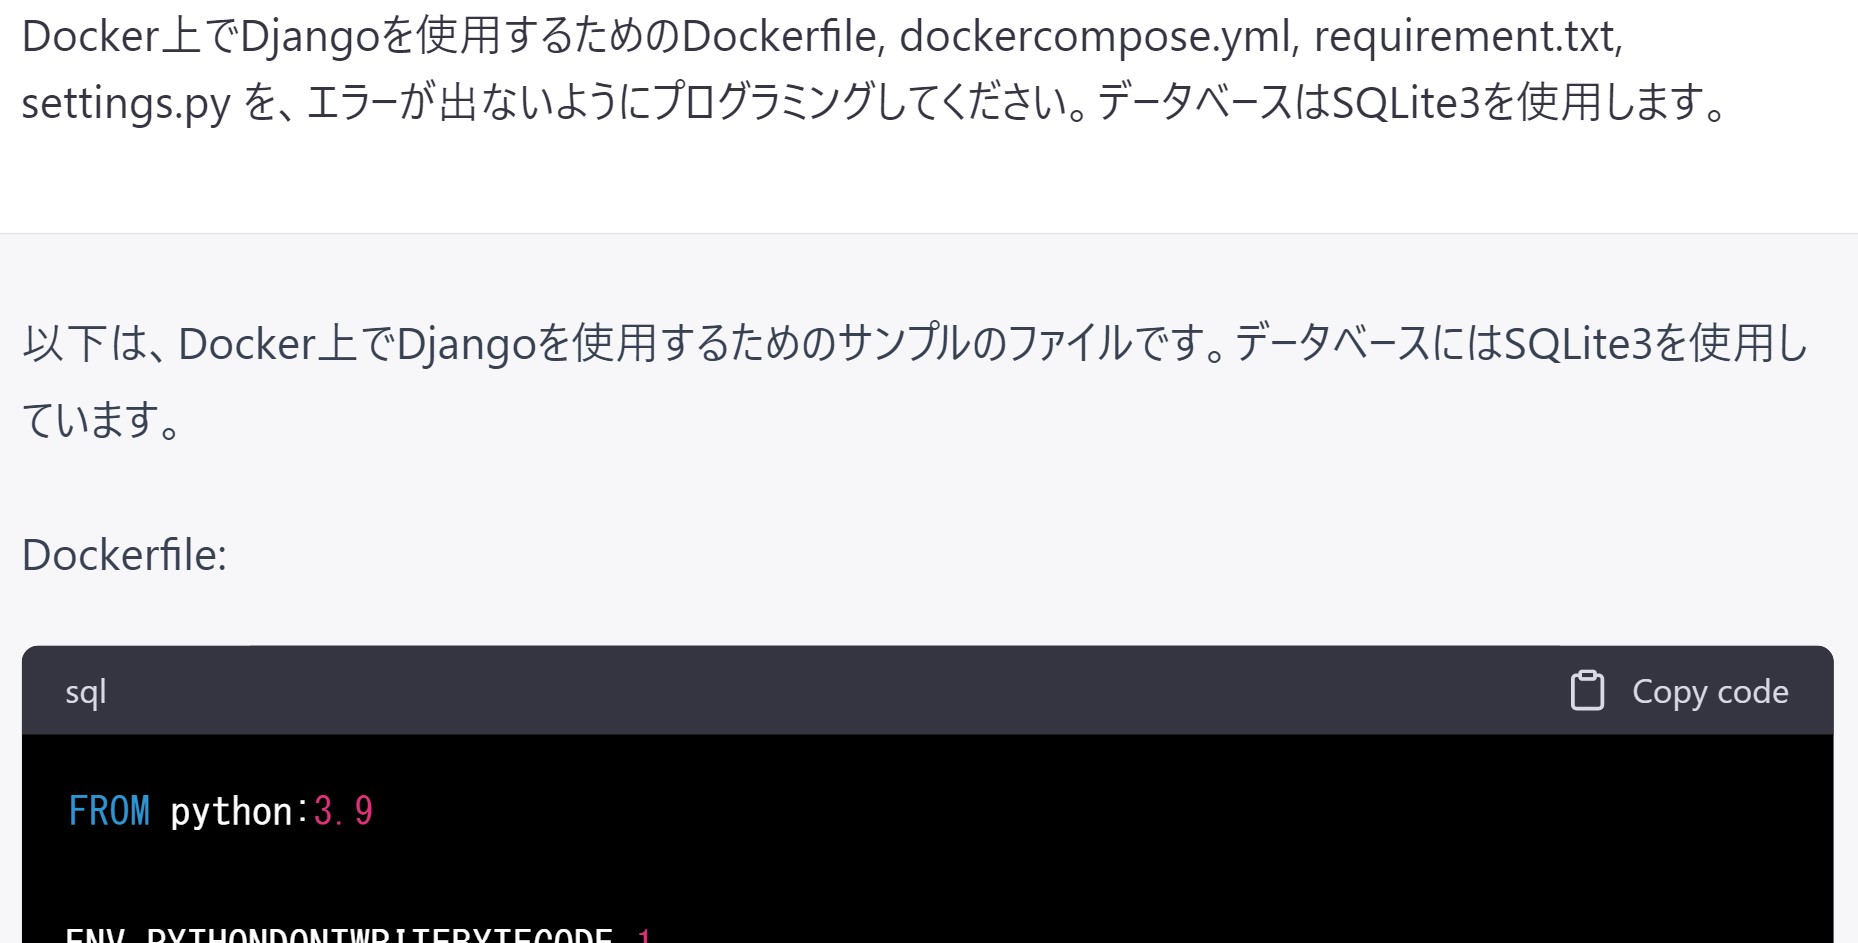Image resolution: width=1858 pixels, height=943 pixels.
Task: Click the "sql" language label
Action: (86, 692)
